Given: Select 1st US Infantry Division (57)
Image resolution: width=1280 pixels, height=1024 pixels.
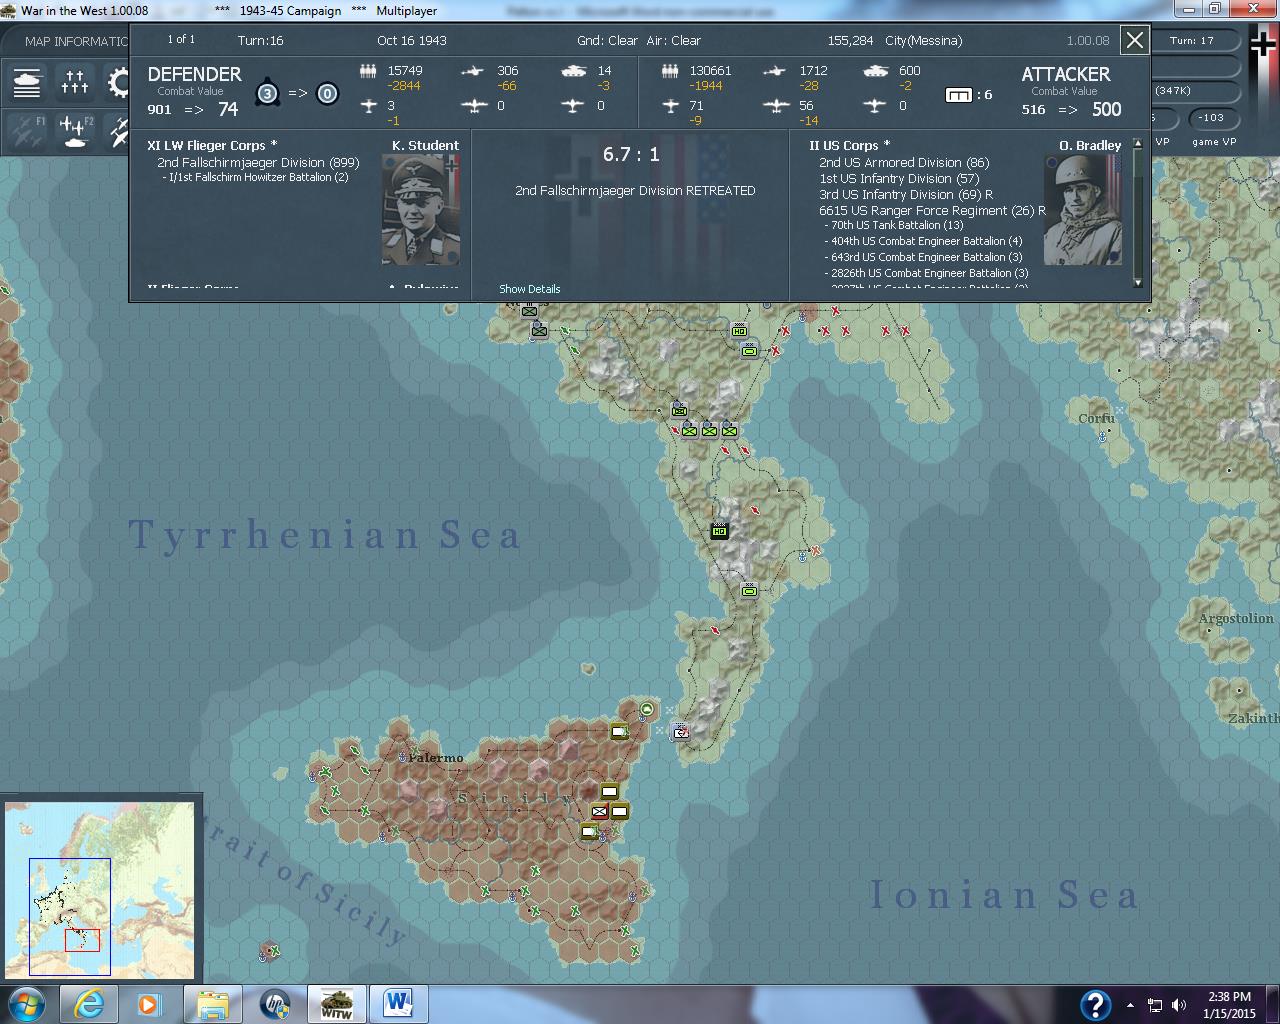Looking at the screenshot, I should [x=899, y=178].
